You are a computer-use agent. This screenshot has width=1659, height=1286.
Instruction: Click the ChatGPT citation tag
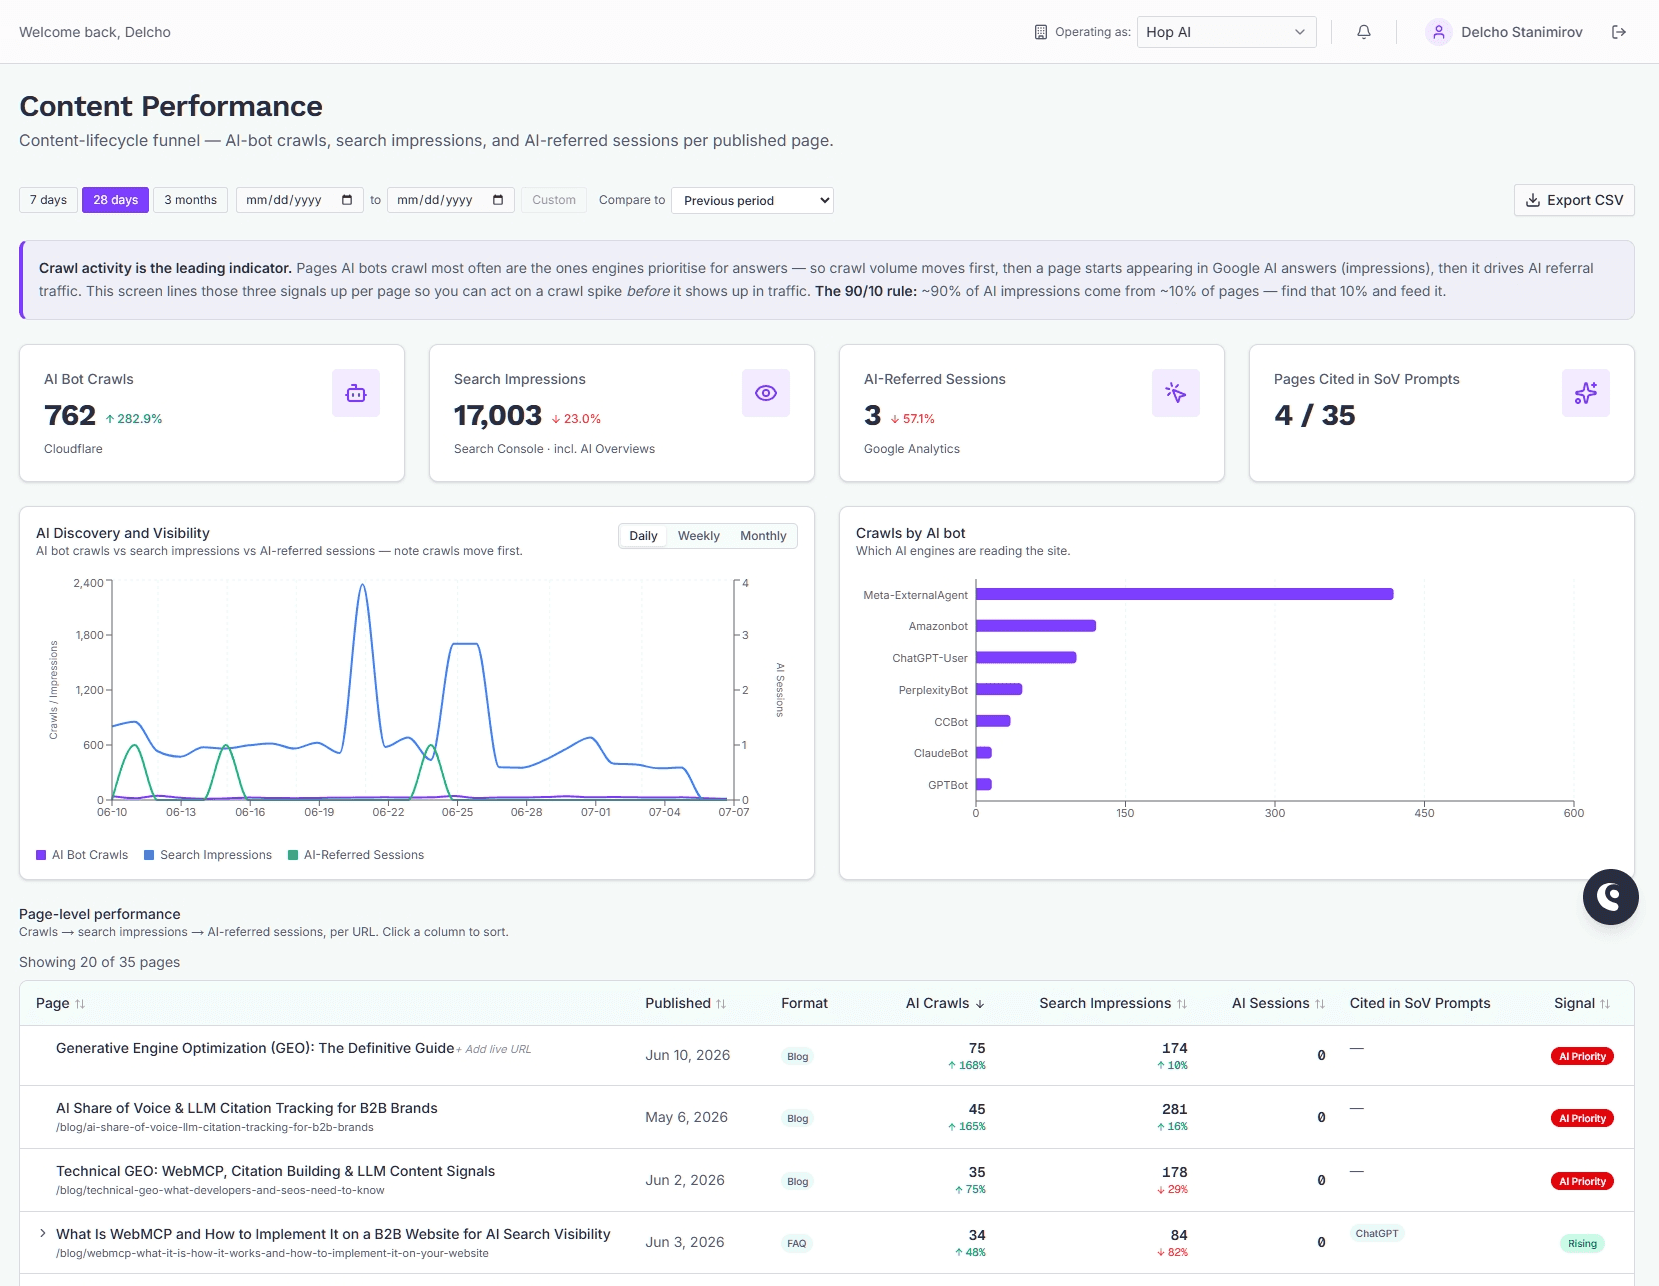[1376, 1233]
